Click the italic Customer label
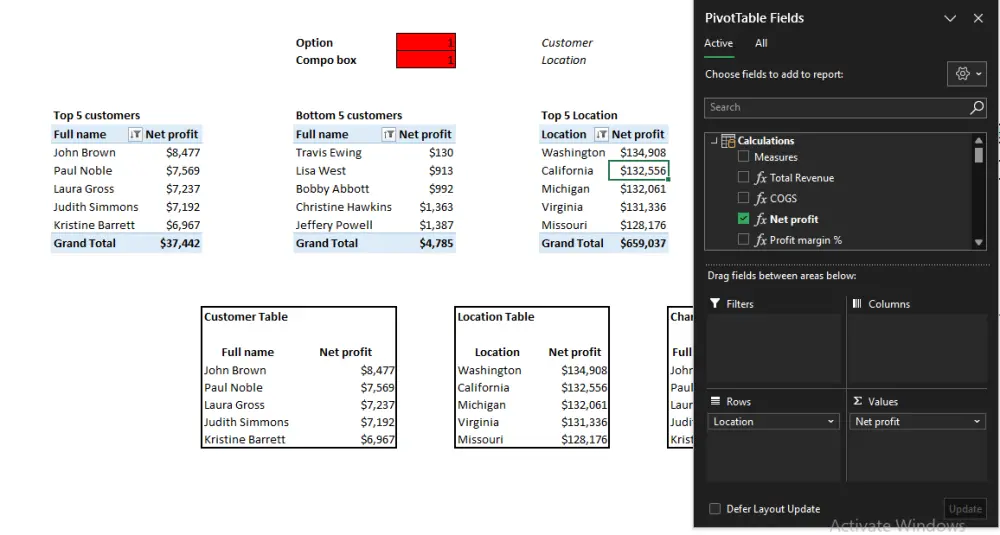 566,43
